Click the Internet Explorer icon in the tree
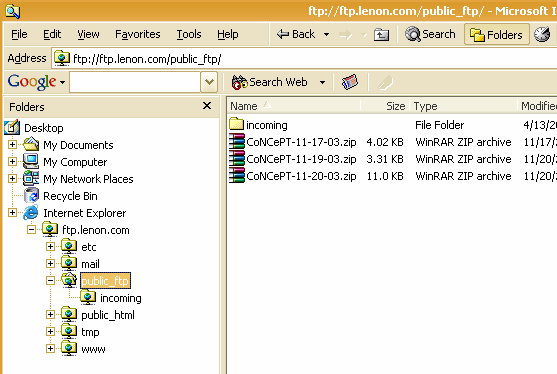This screenshot has width=557, height=374. click(31, 212)
